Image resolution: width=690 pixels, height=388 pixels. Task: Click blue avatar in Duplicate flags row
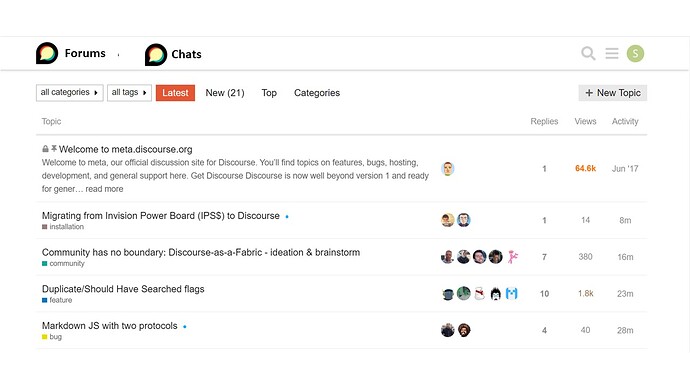[x=512, y=293]
